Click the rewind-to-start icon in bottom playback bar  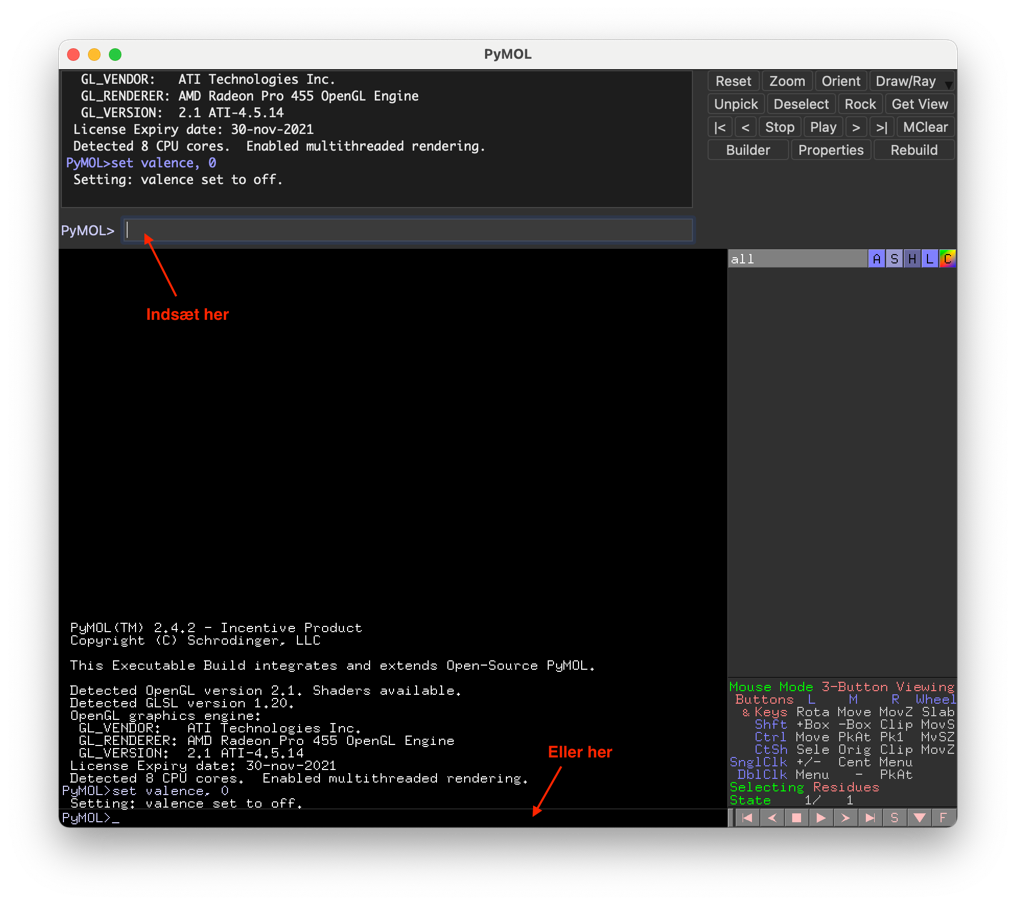(x=747, y=817)
